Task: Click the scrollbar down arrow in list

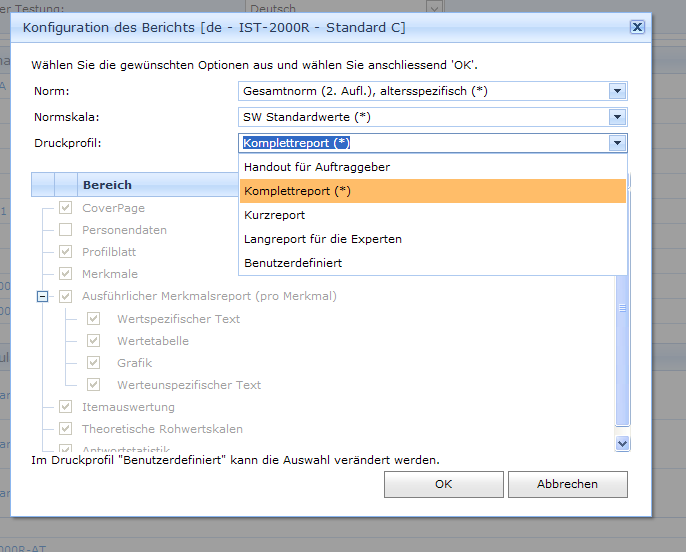Action: pyautogui.click(x=622, y=442)
